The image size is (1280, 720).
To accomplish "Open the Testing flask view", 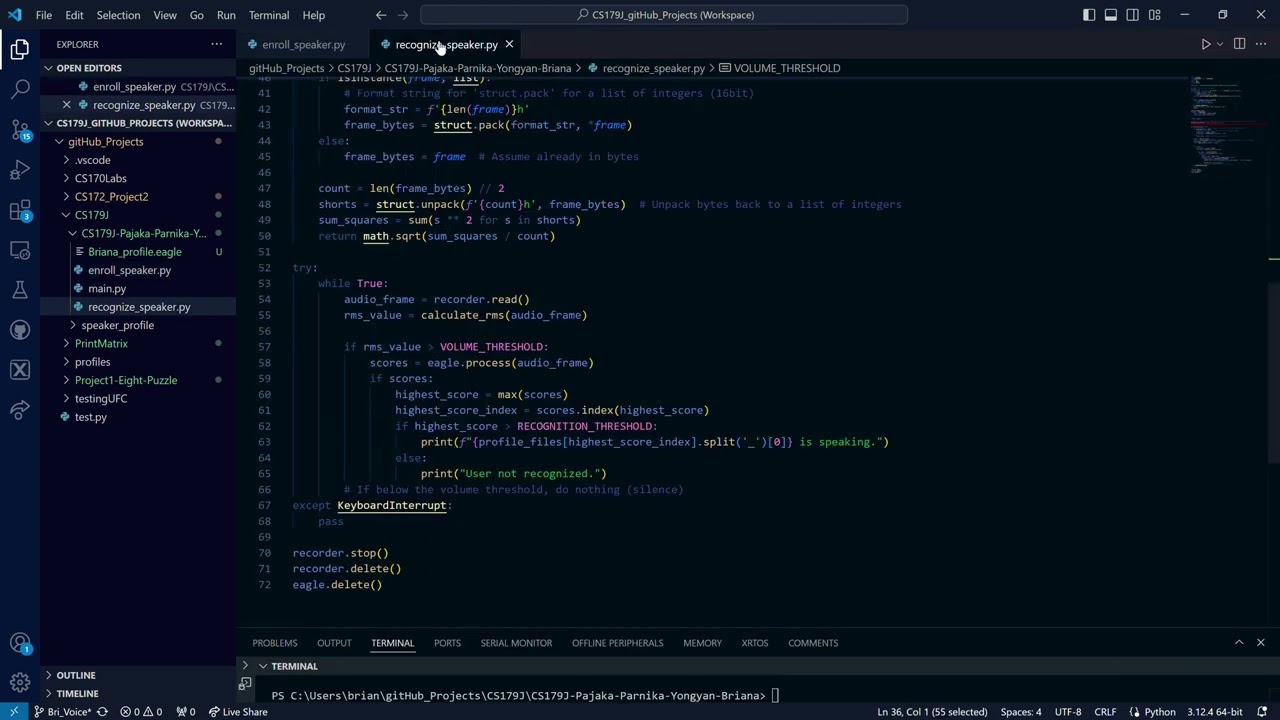I will pyautogui.click(x=20, y=290).
